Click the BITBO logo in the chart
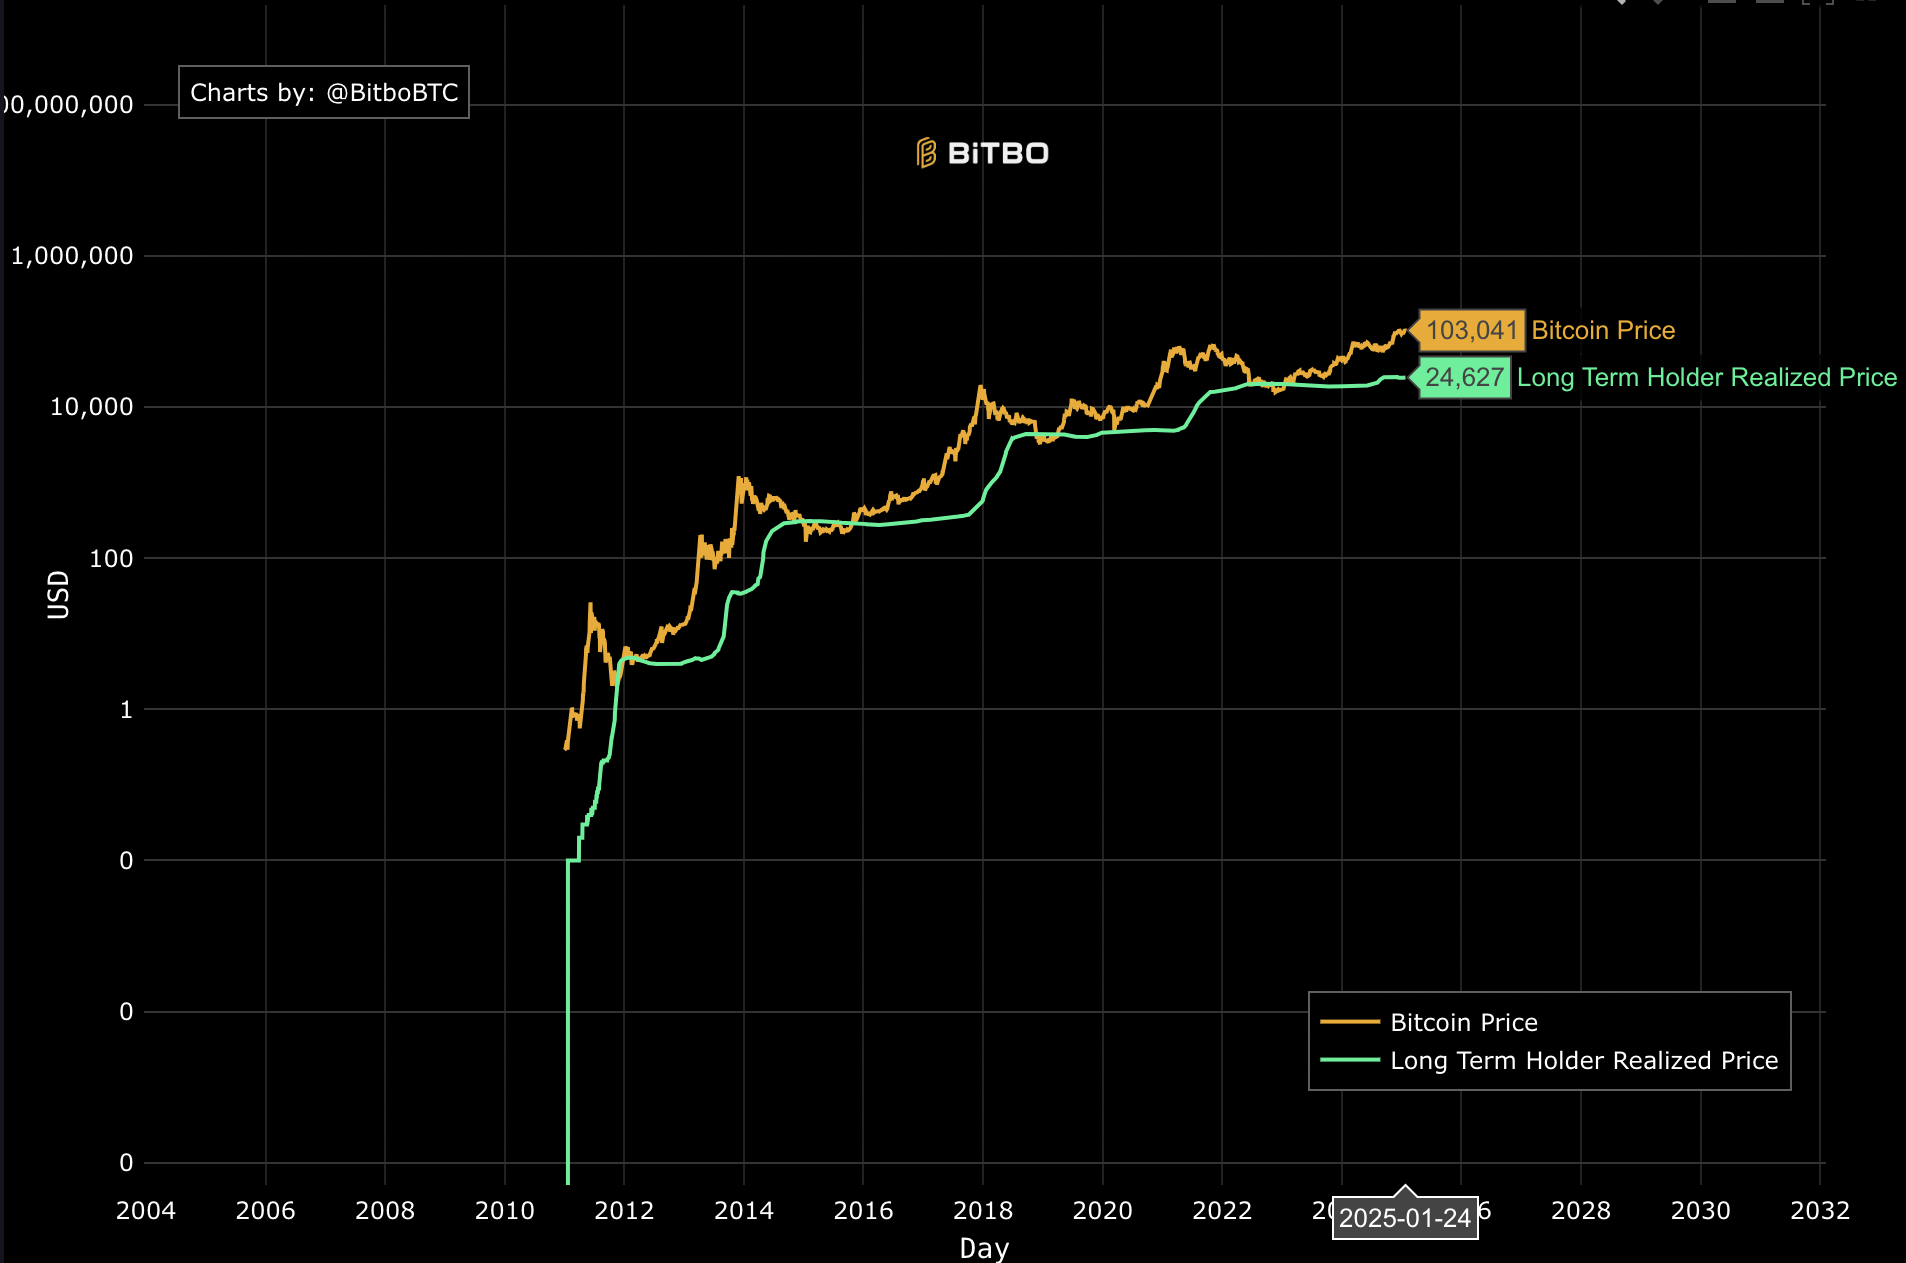 click(x=983, y=153)
